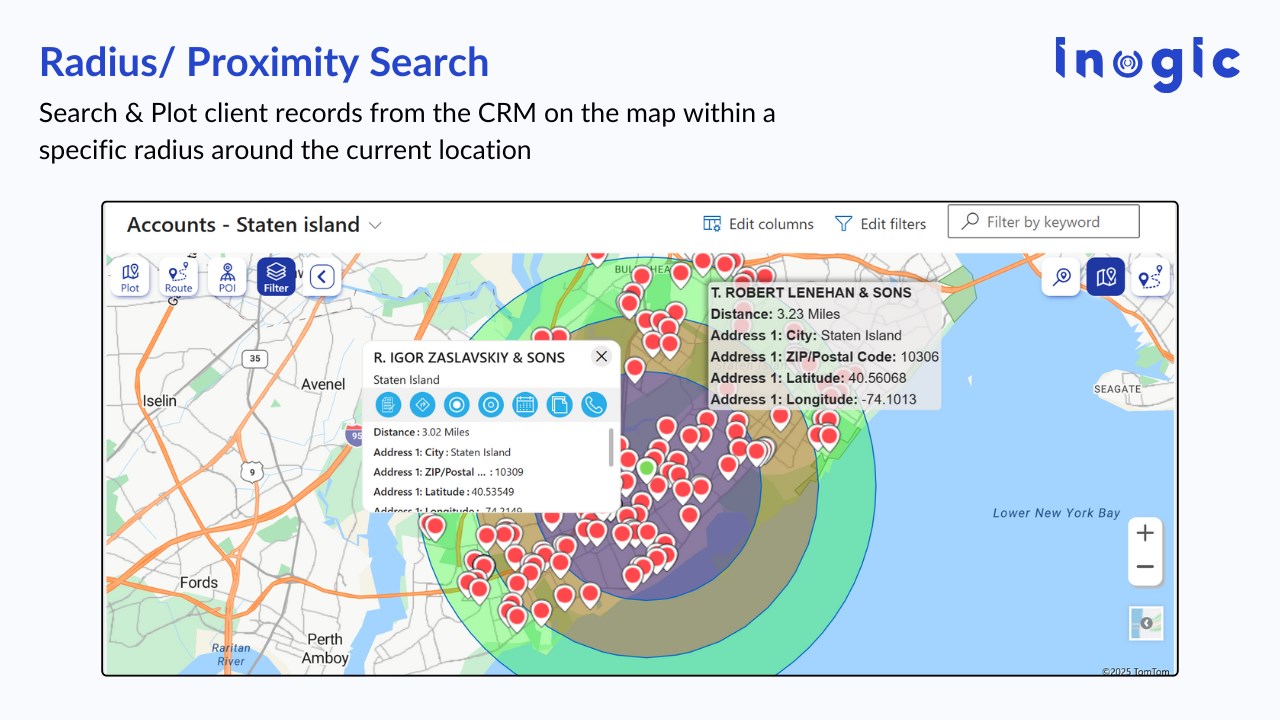Click the Lower New York Bay label

(1057, 513)
